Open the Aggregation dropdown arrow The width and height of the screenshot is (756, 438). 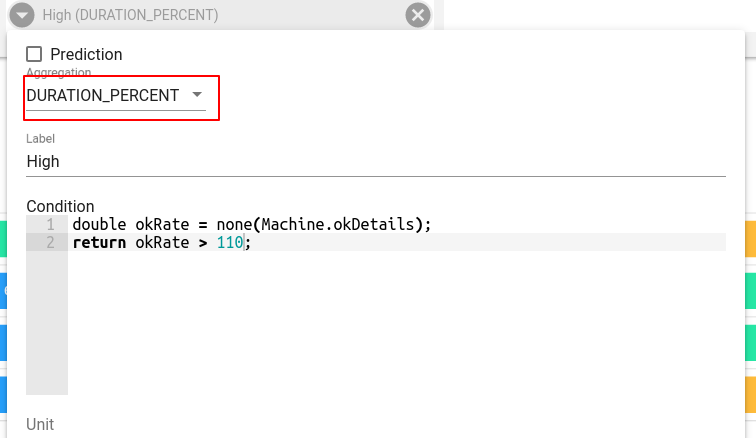click(x=197, y=95)
